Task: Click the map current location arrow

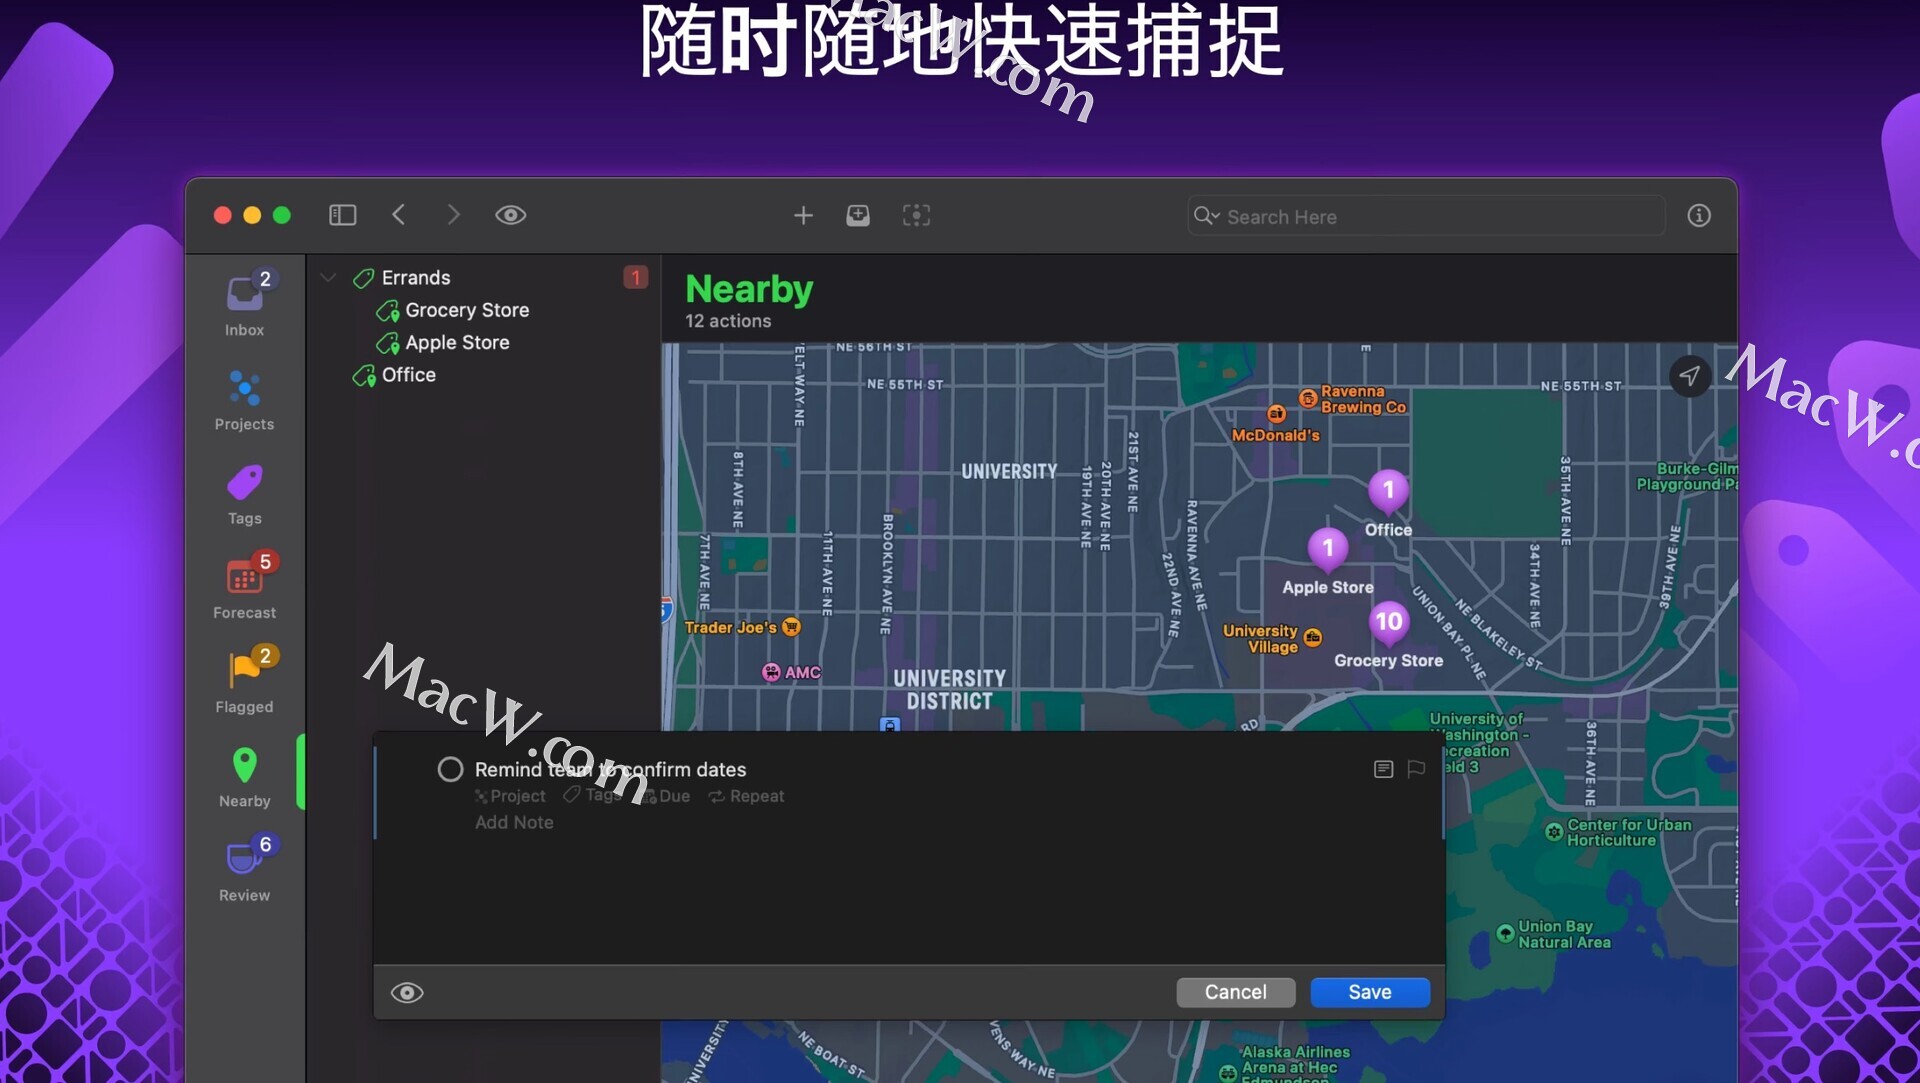Action: (x=1690, y=376)
